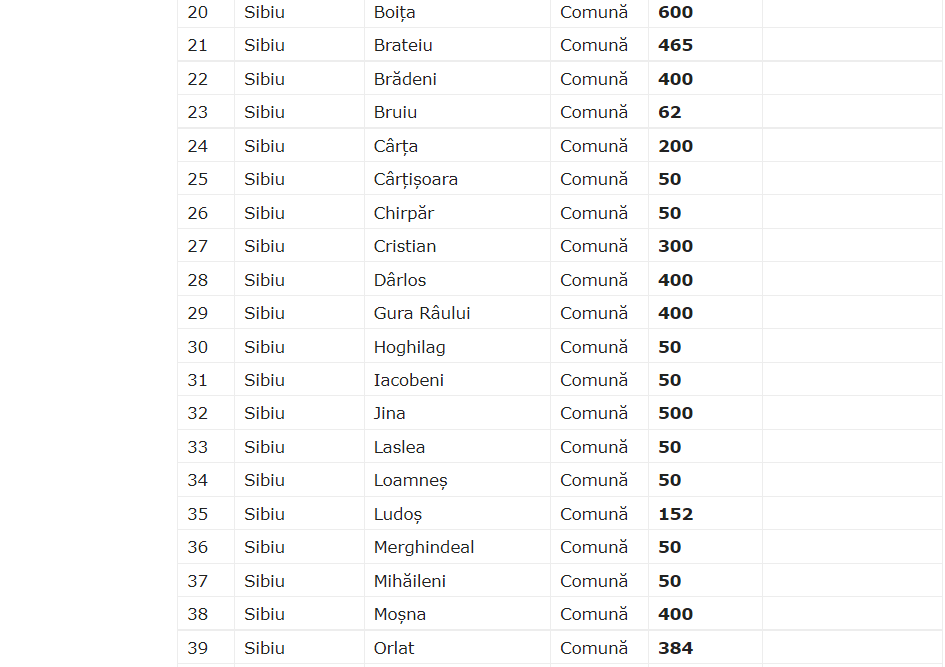Viewport: 945px width, 667px height.
Task: Select Comună cell in Chirpăr row
Action: [x=594, y=213]
